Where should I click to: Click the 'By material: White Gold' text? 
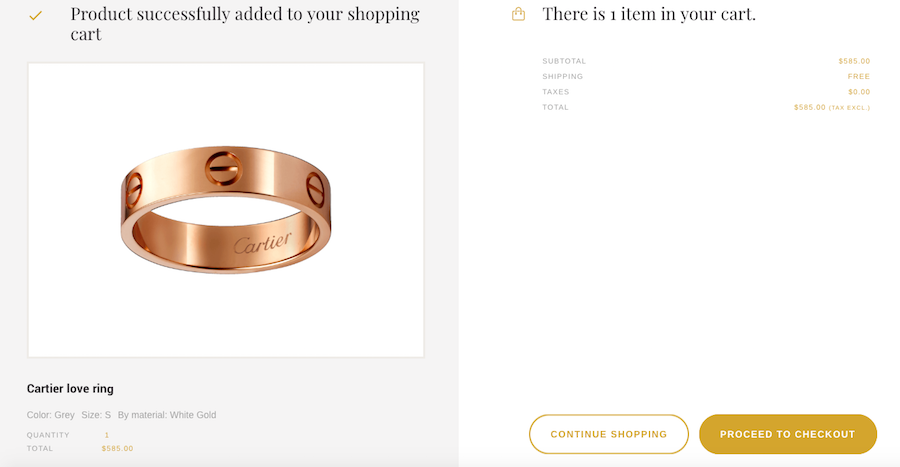click(167, 415)
